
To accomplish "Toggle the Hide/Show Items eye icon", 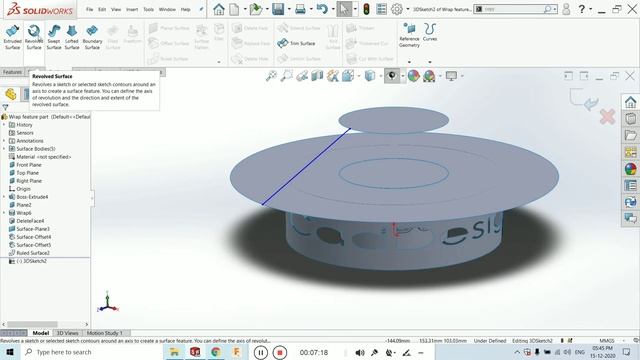I will (392, 76).
